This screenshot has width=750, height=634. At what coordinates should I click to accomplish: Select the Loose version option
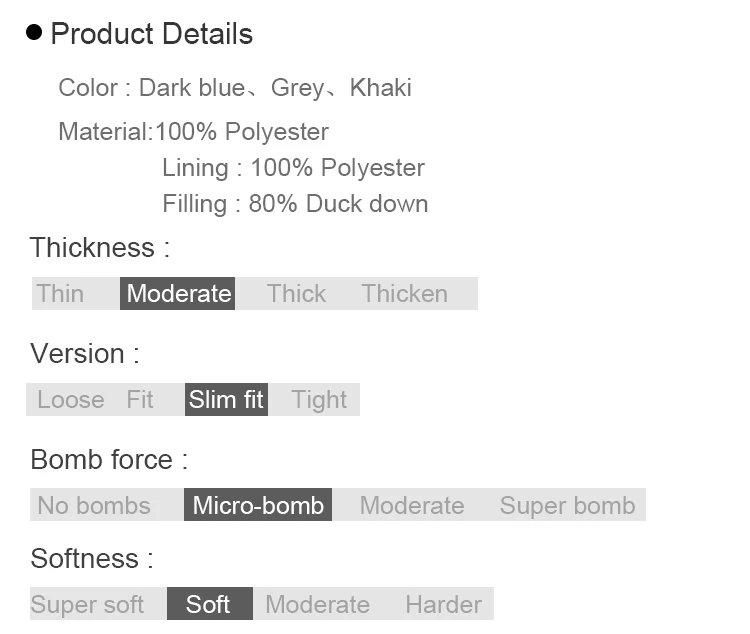point(71,400)
